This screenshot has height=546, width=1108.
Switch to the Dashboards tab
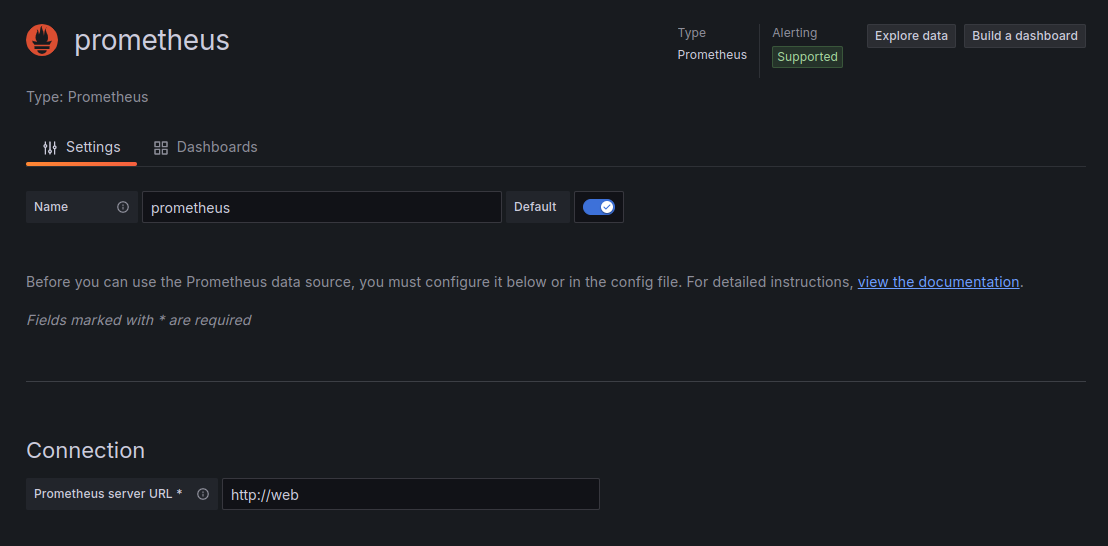point(216,147)
